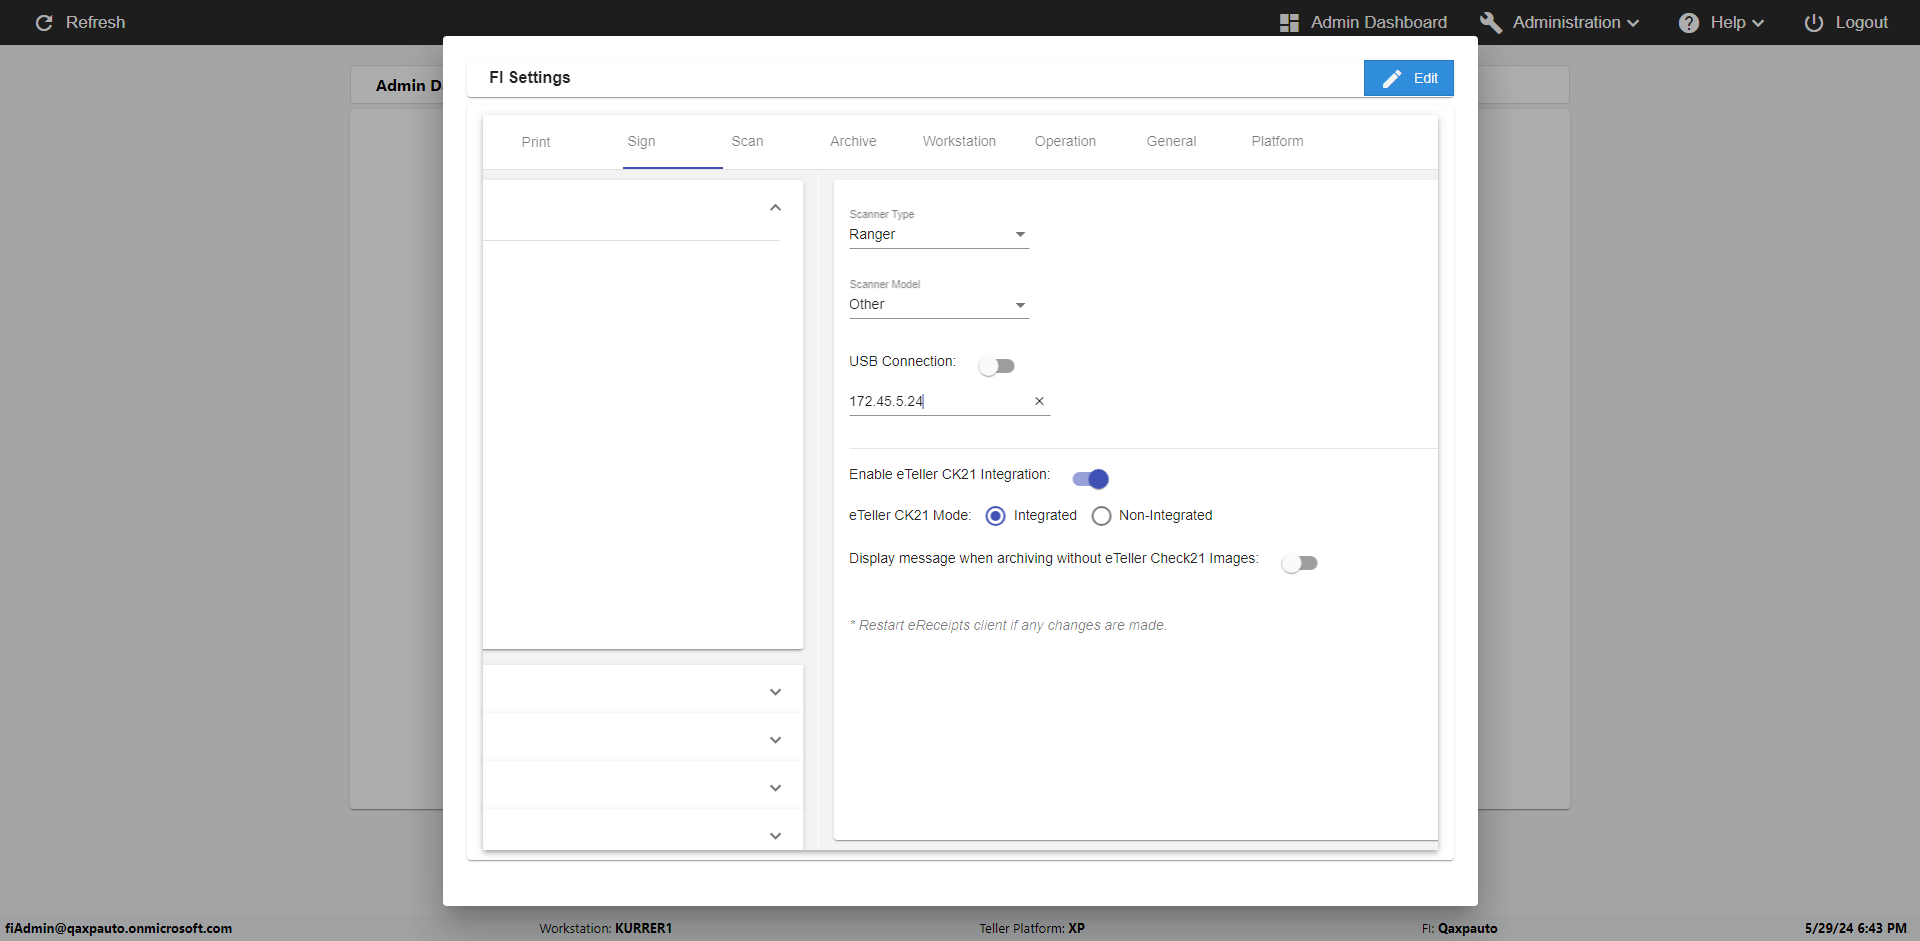Disable eTeller CK21 Integration switch

1090,479
